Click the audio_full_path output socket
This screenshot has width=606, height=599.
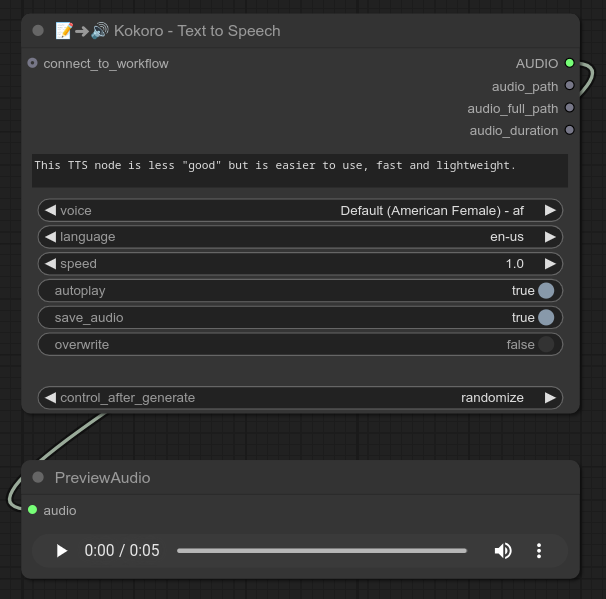point(569,108)
